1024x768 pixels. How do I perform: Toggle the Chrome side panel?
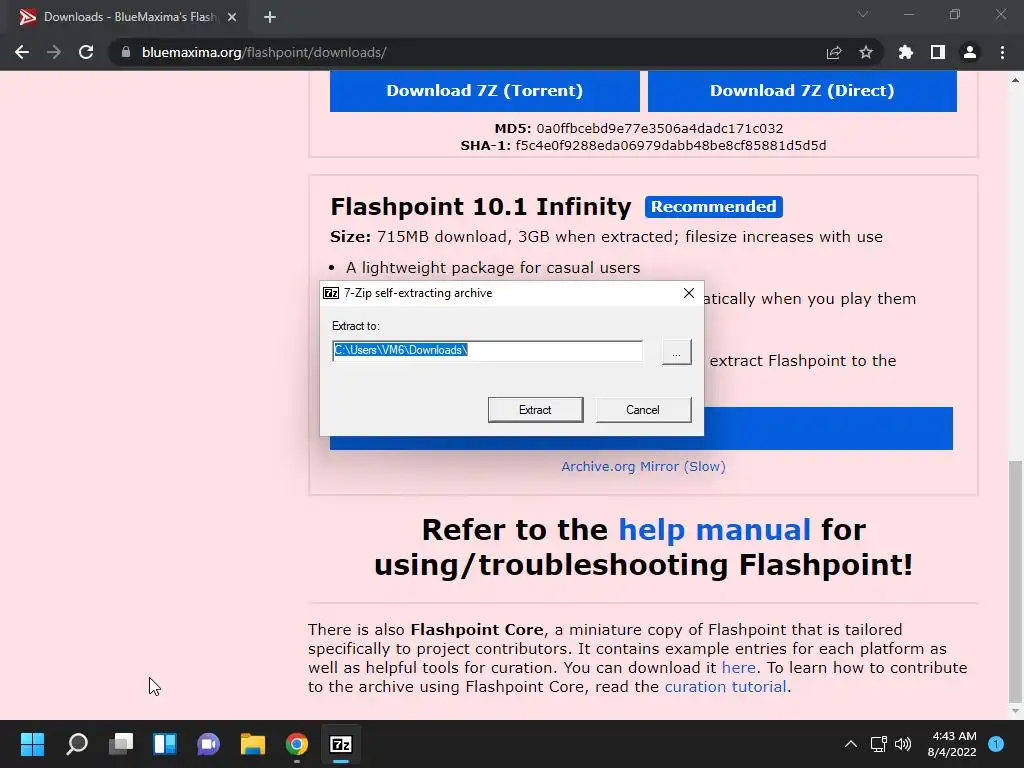(x=938, y=52)
